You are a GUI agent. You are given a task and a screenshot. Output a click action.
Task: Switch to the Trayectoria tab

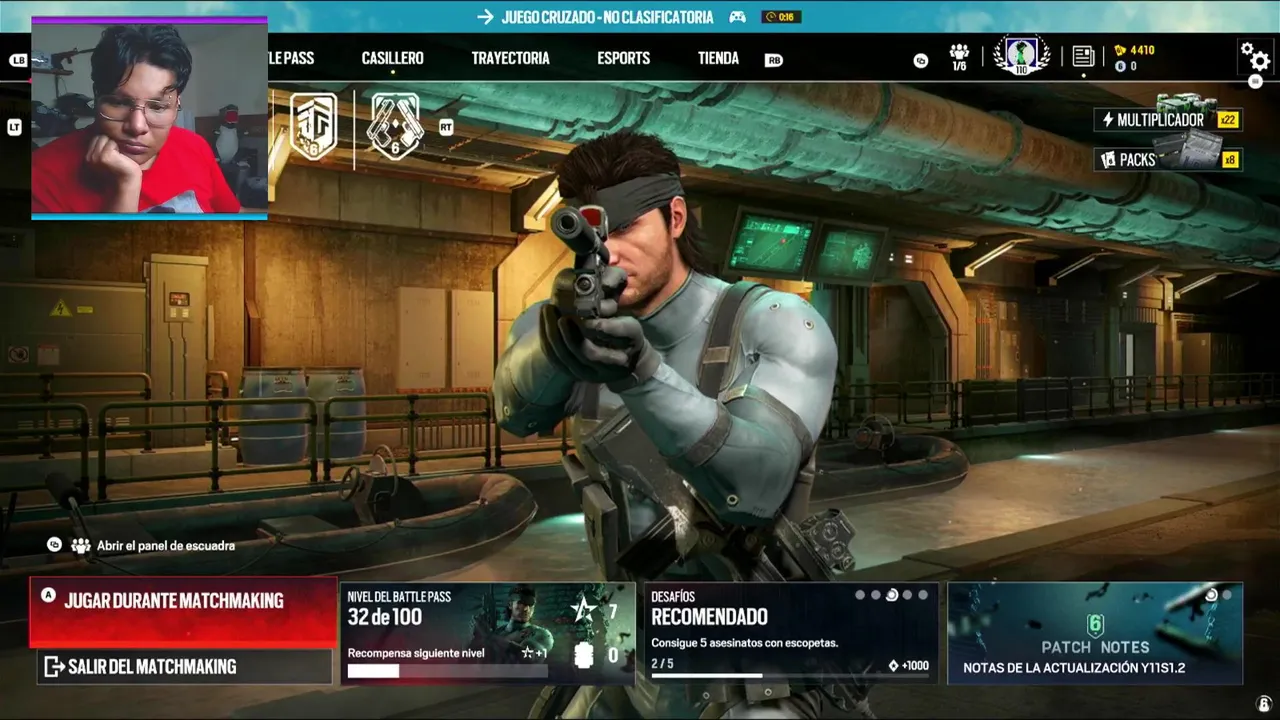click(510, 58)
